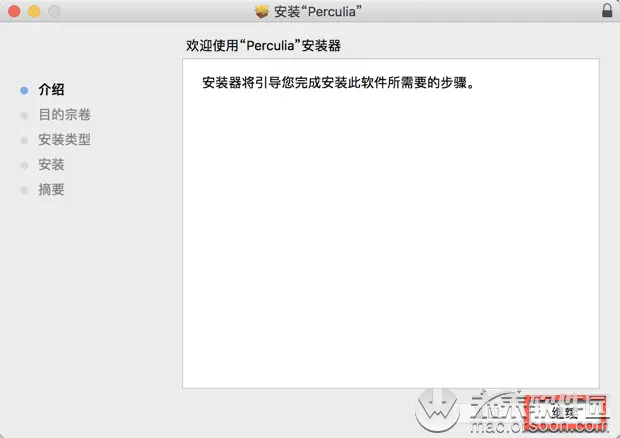
Task: Click the 继续 (Continue) button
Action: [x=565, y=414]
